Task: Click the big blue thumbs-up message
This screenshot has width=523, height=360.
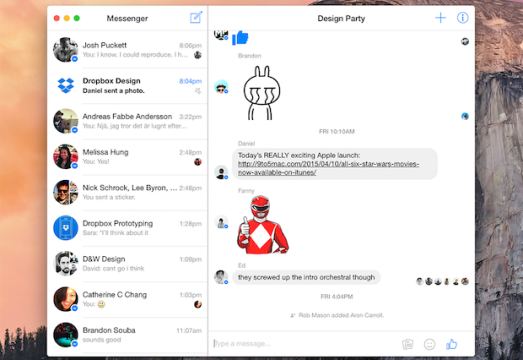Action: pos(240,37)
